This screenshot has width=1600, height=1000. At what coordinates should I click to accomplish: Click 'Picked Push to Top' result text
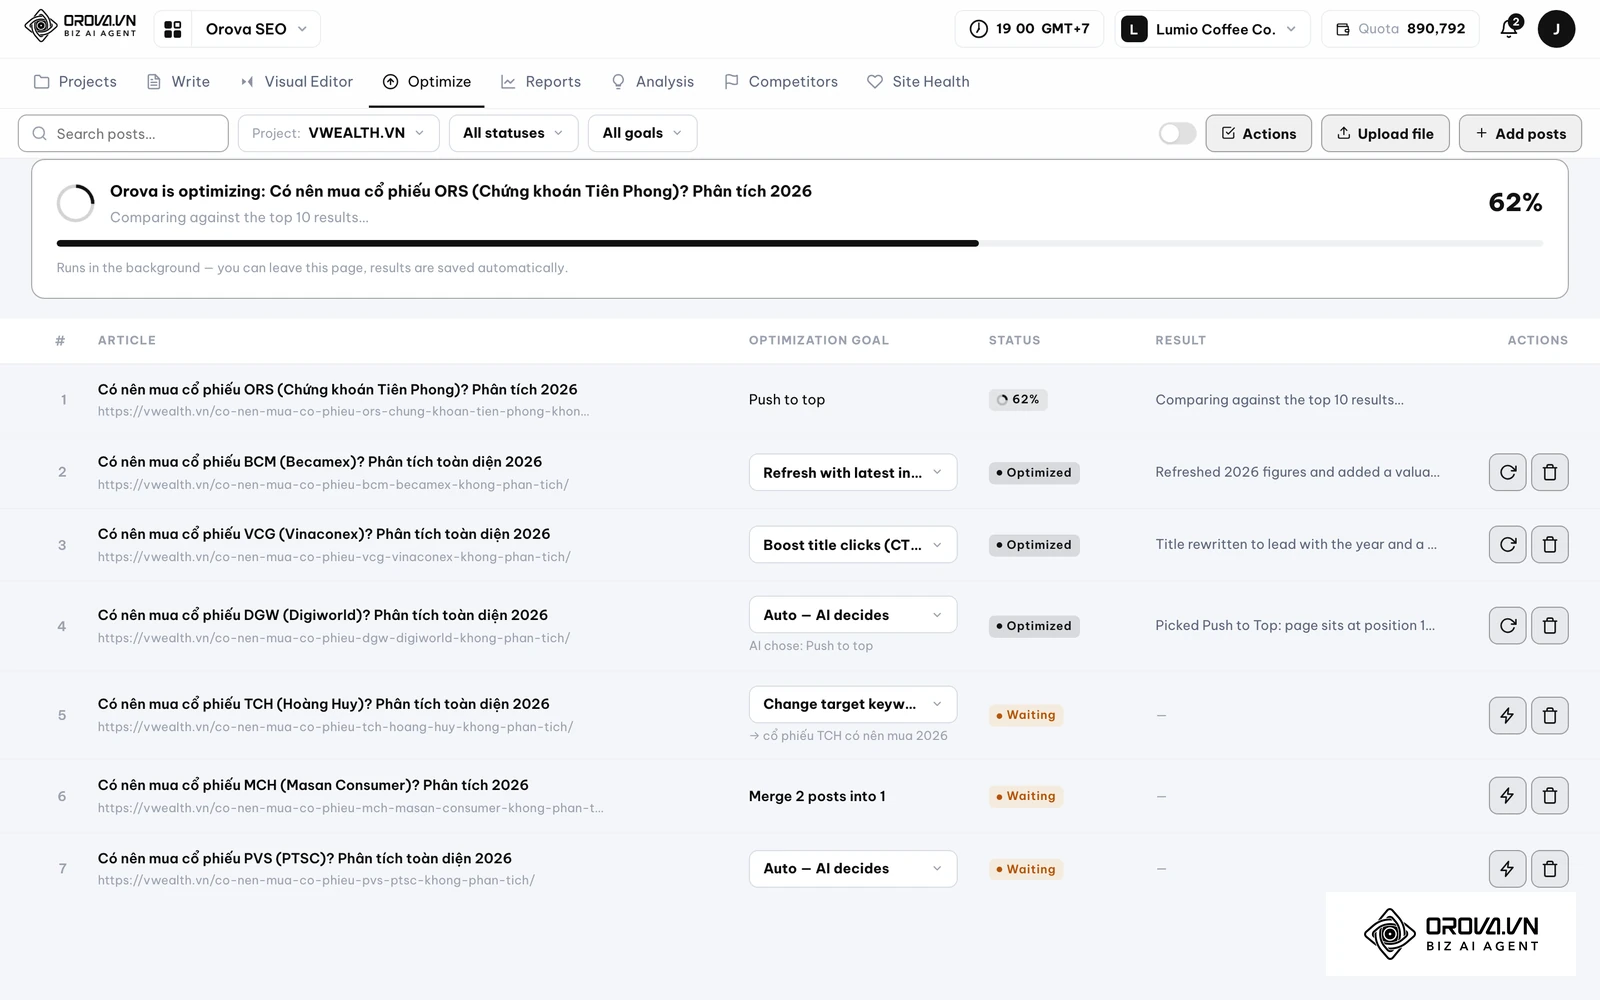(1295, 625)
